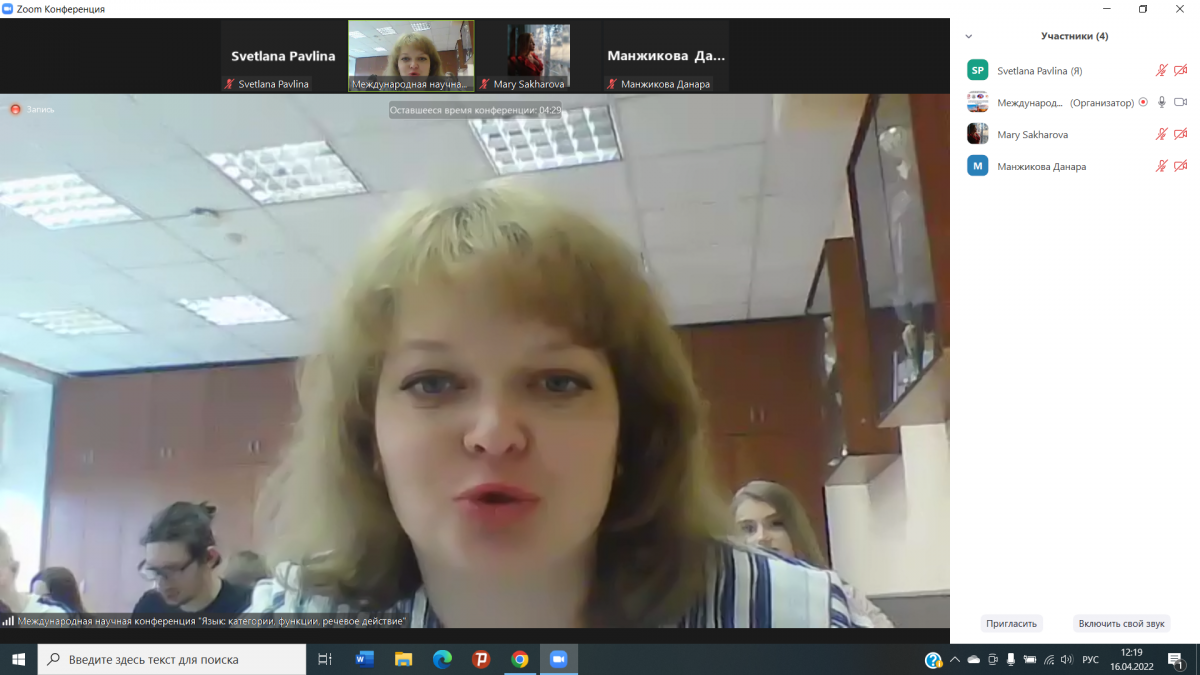The image size is (1200, 675).
Task: Click the Участники (4) panel title
Action: pyautogui.click(x=1074, y=36)
